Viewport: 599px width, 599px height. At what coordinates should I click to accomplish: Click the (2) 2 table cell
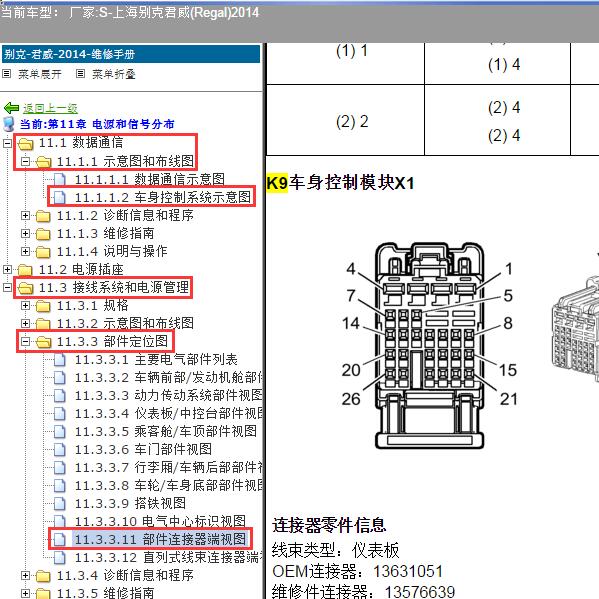click(x=345, y=120)
